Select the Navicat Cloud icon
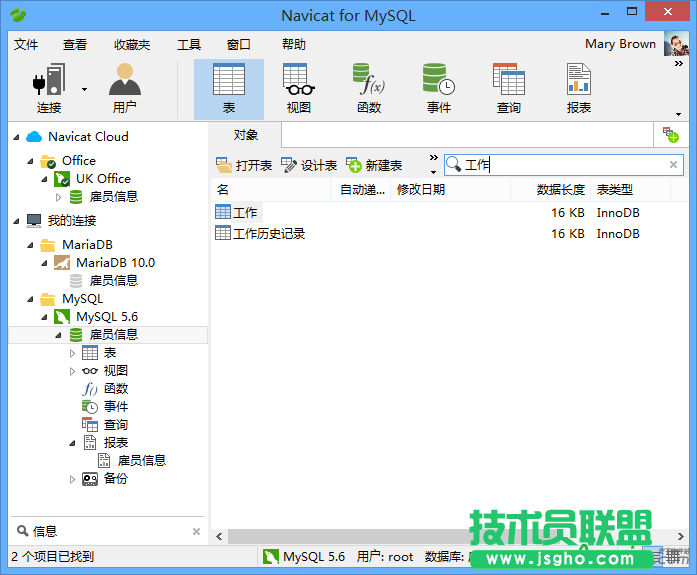 point(34,136)
